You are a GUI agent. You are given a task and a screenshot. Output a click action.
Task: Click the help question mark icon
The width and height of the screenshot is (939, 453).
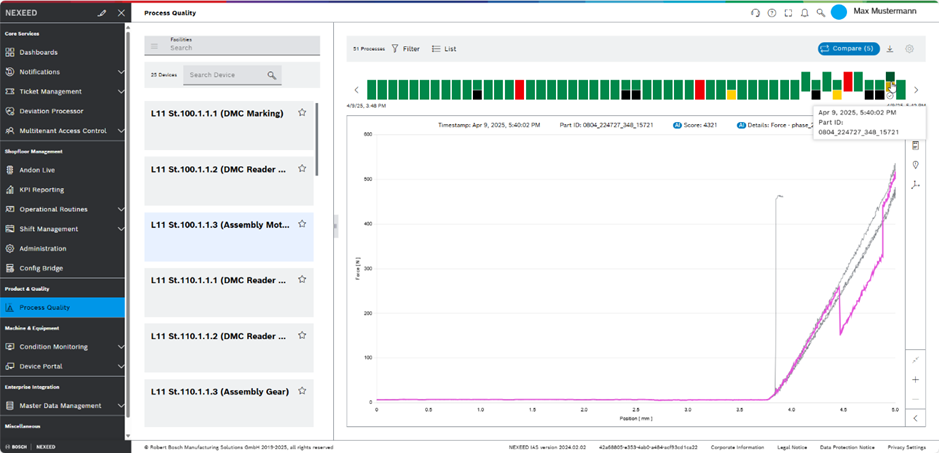point(772,13)
